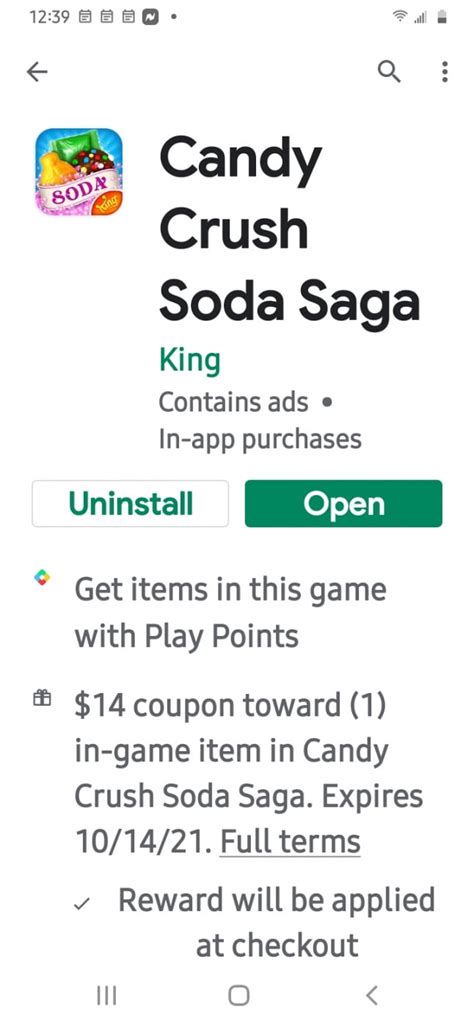Viewport: 474px width, 1027px height.
Task: Tap the Messenger notification icon in status bar
Action: [x=150, y=18]
